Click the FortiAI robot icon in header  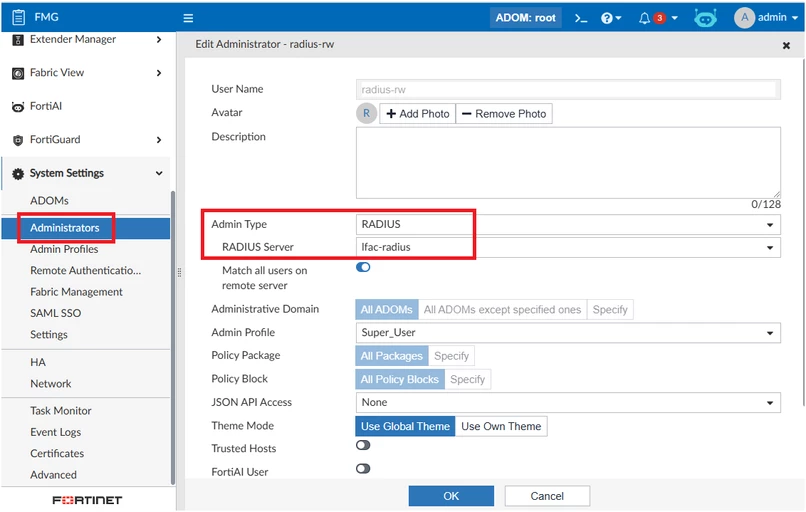(705, 18)
